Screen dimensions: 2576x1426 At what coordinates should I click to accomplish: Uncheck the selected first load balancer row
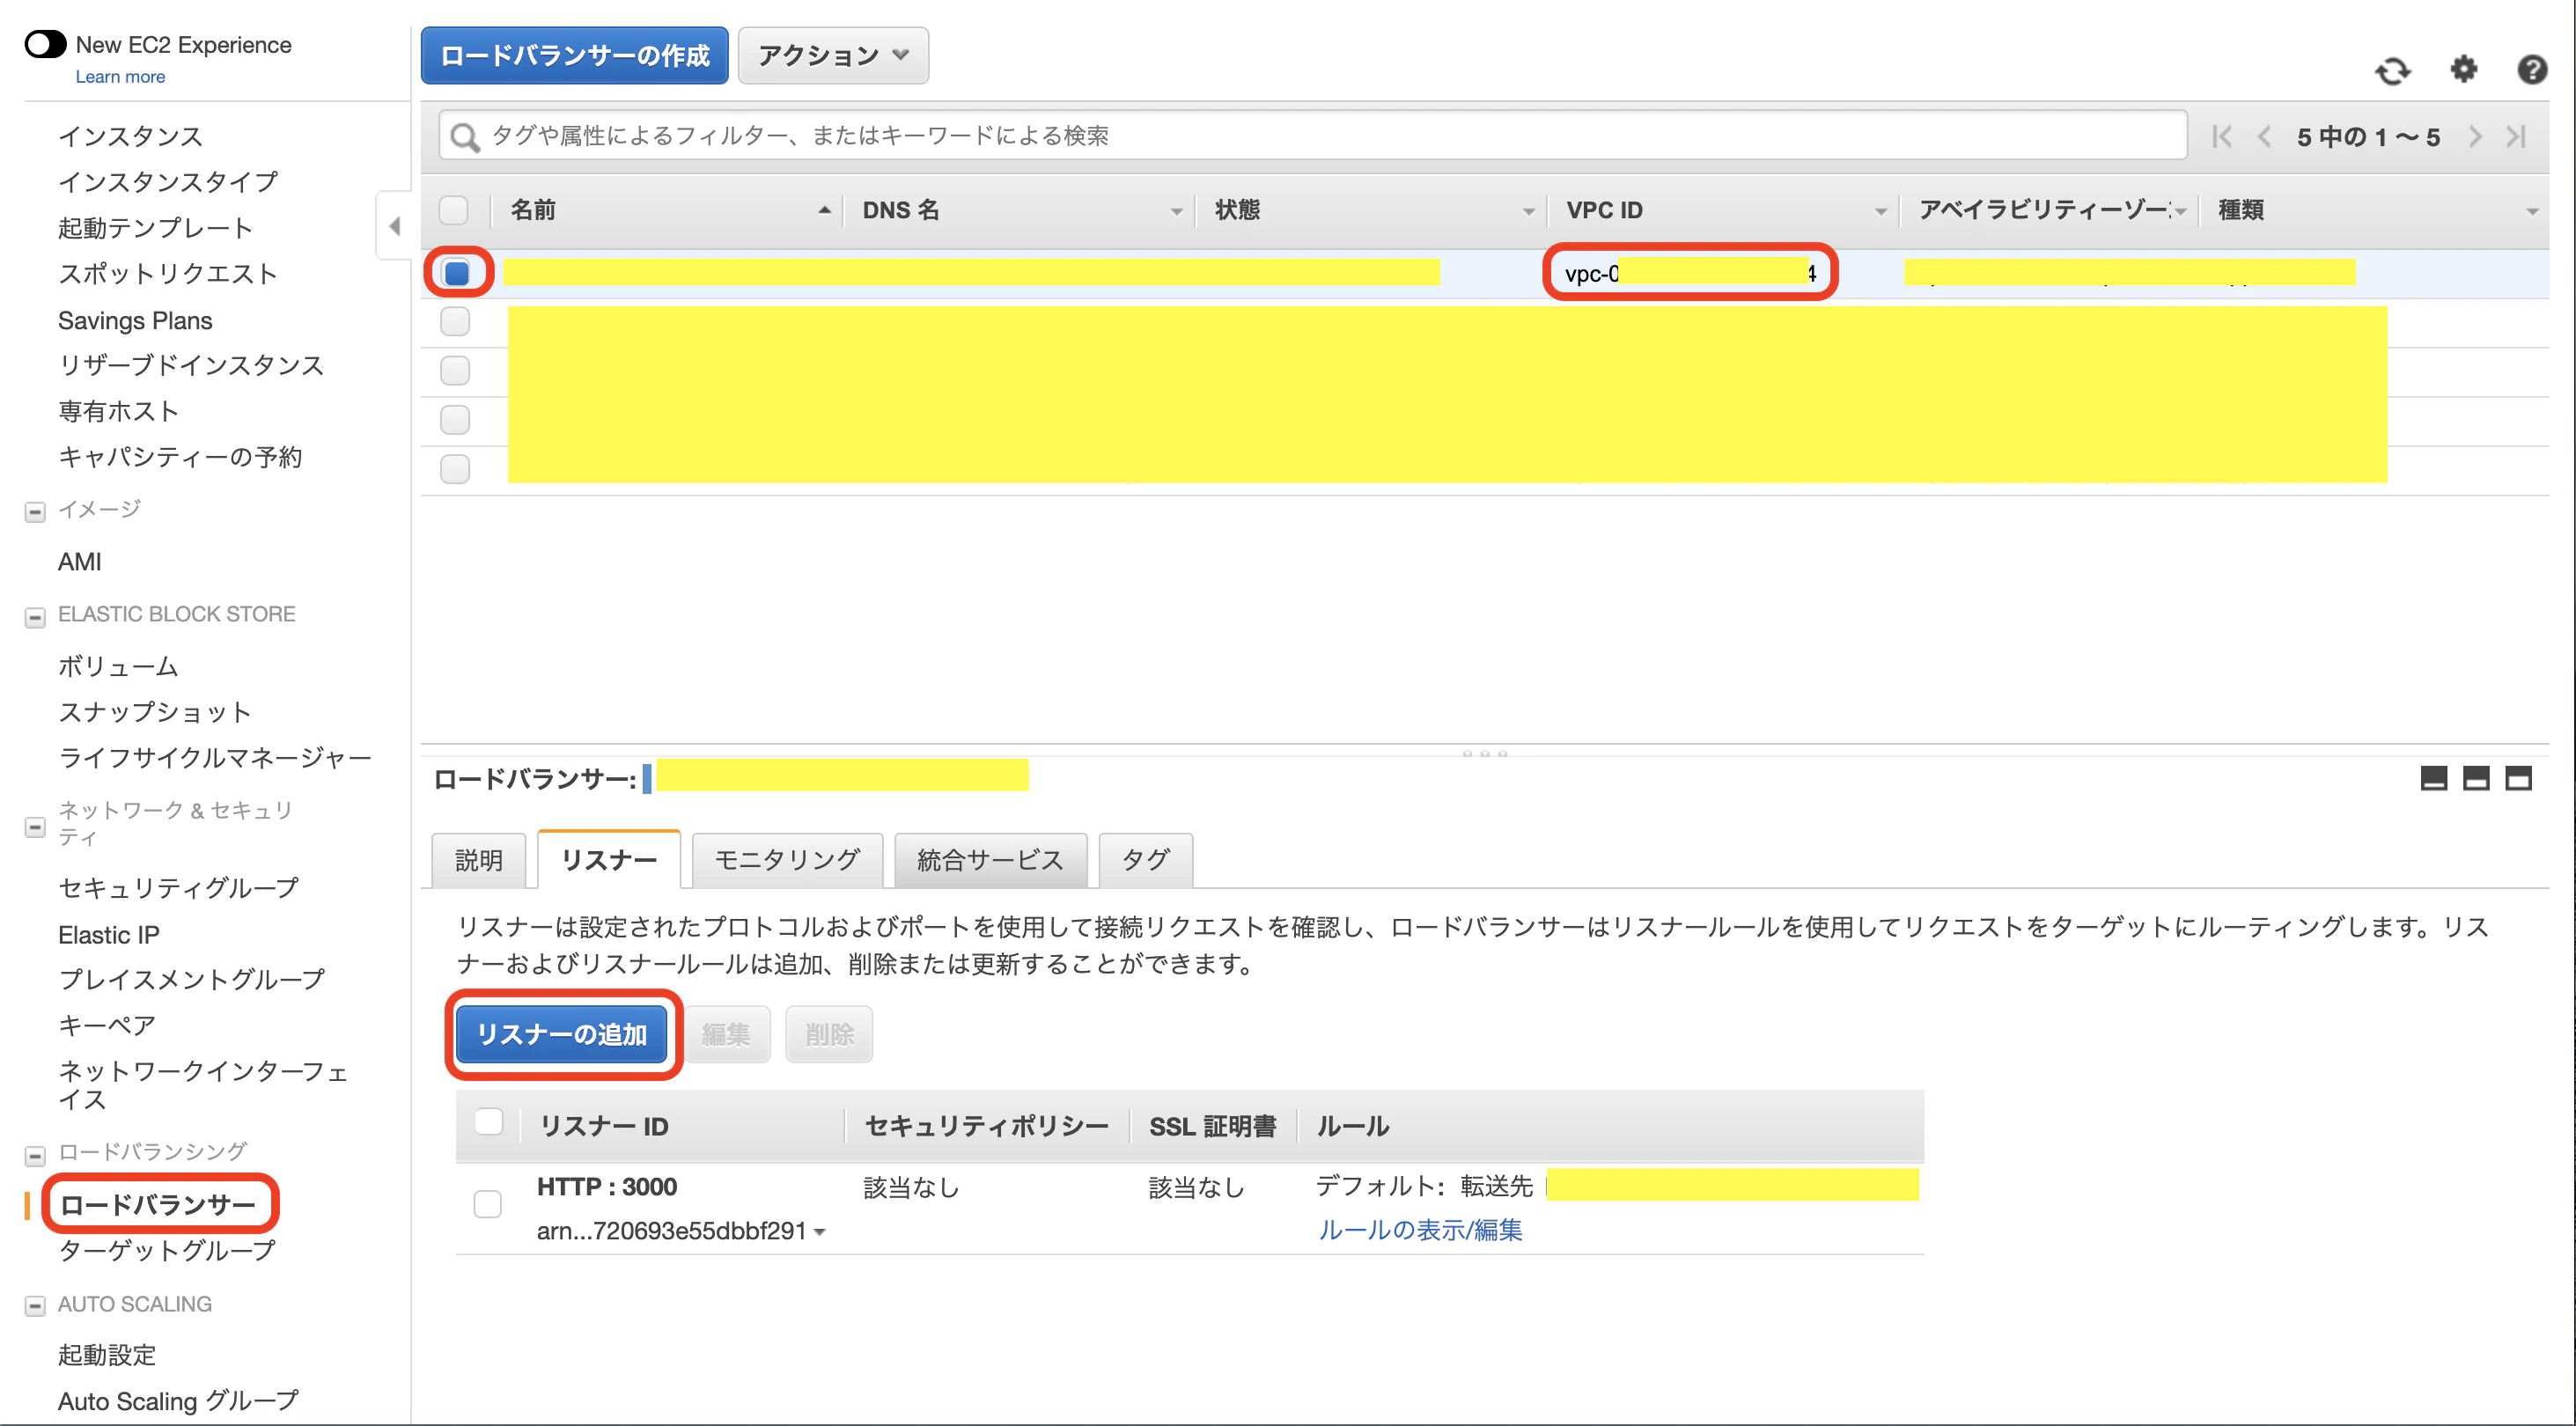(457, 272)
